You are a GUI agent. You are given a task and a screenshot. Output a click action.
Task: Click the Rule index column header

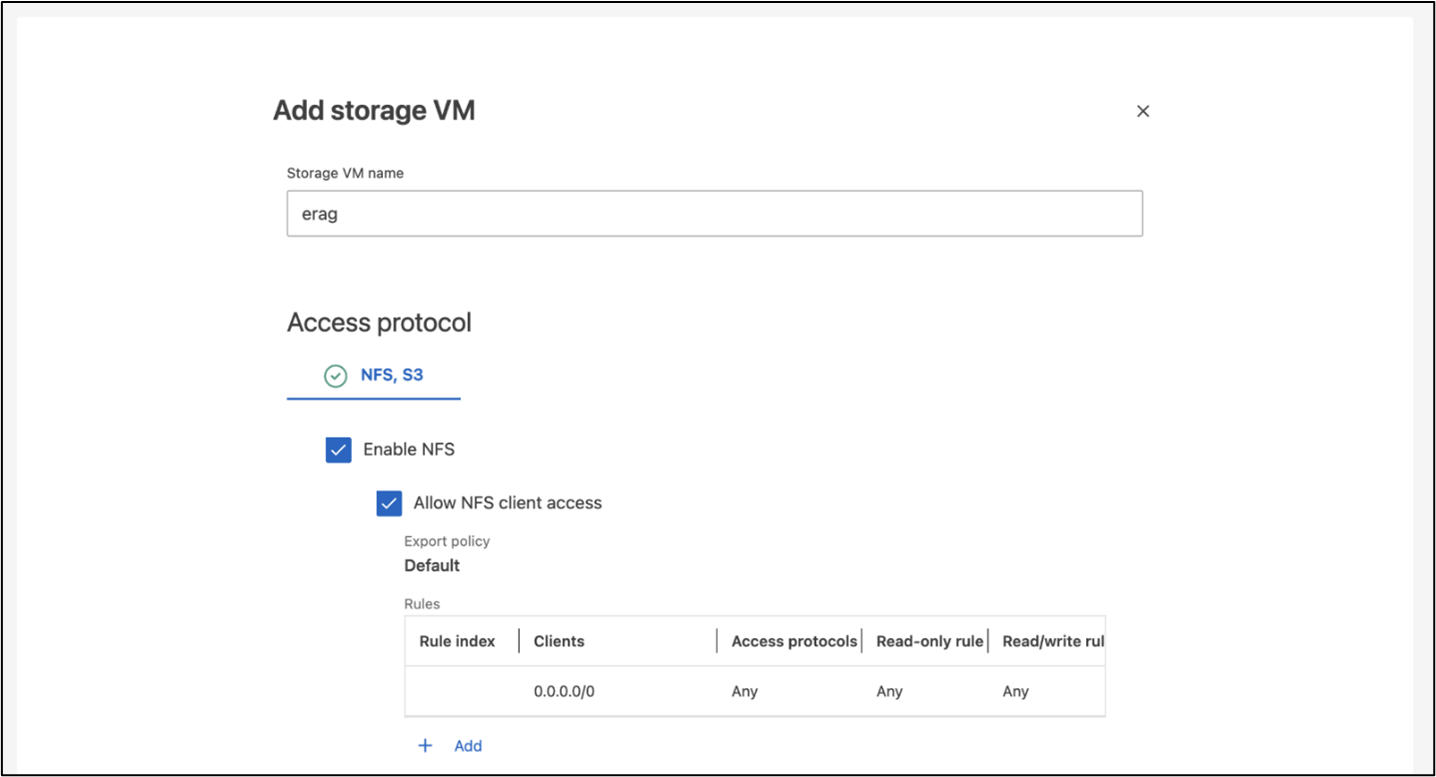pyautogui.click(x=457, y=641)
